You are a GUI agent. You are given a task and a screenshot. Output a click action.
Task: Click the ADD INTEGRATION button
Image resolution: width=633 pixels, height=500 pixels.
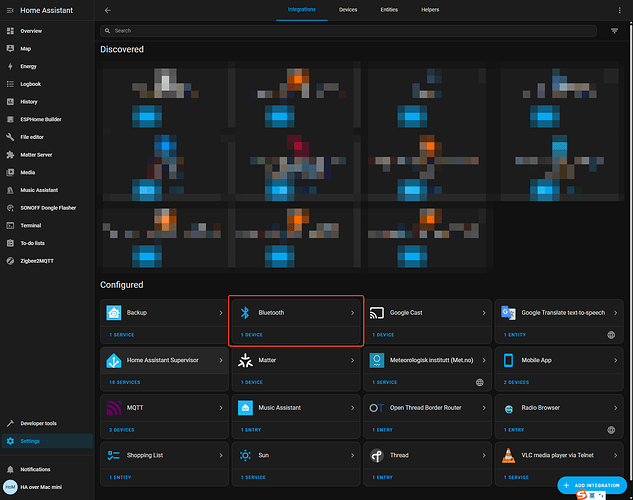coord(592,485)
